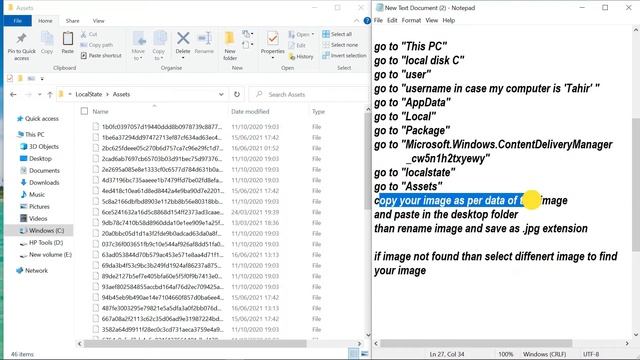This screenshot has height=360, width=640.
Task: Open Properties with checkmark icon
Action: point(273,39)
